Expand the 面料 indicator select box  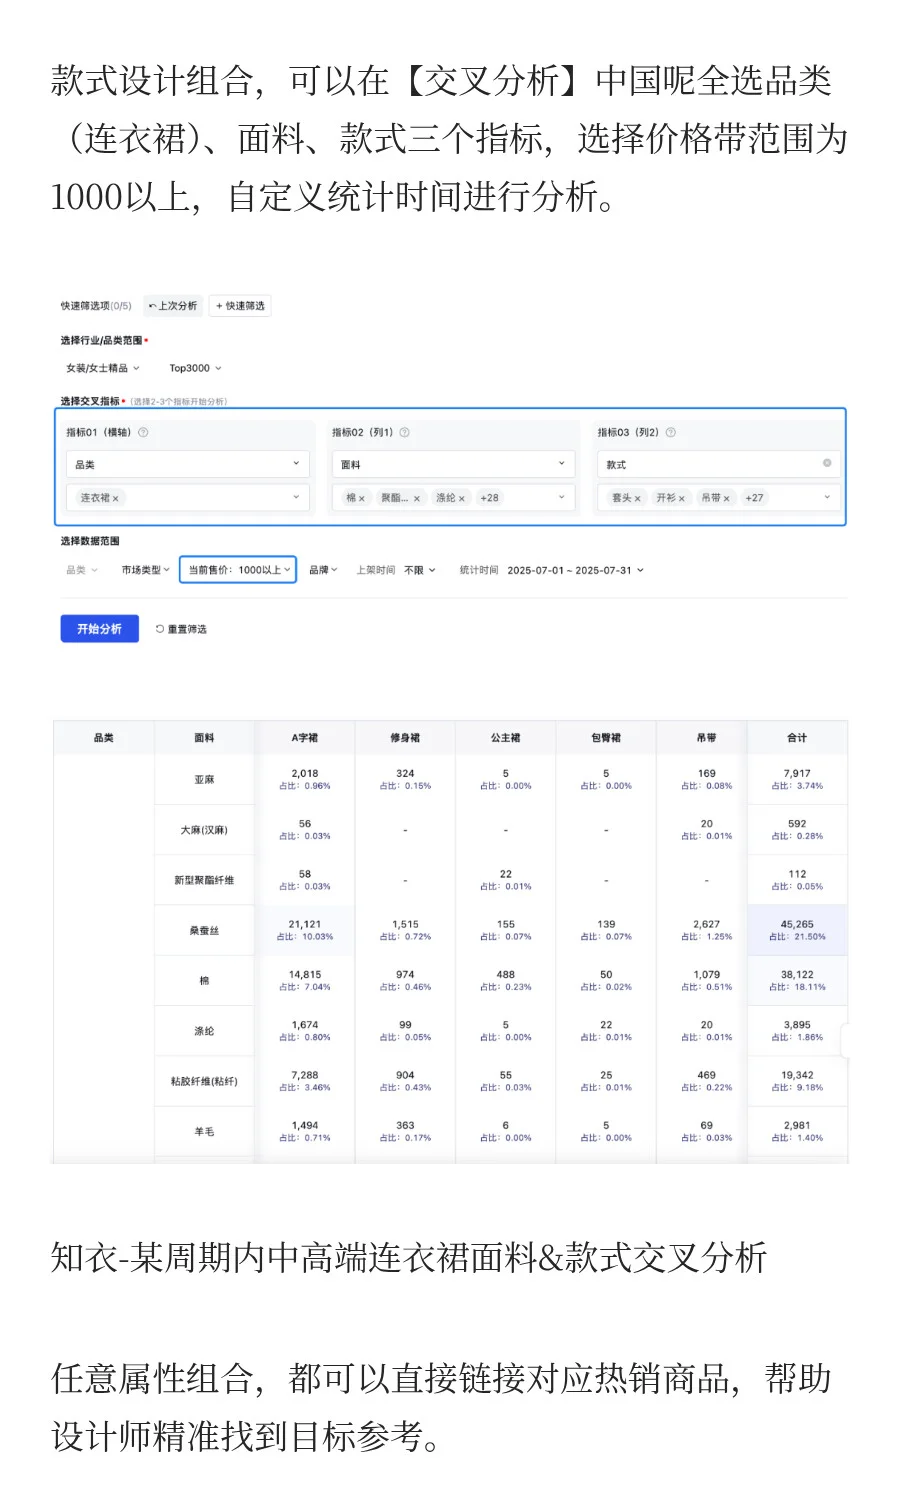453,464
